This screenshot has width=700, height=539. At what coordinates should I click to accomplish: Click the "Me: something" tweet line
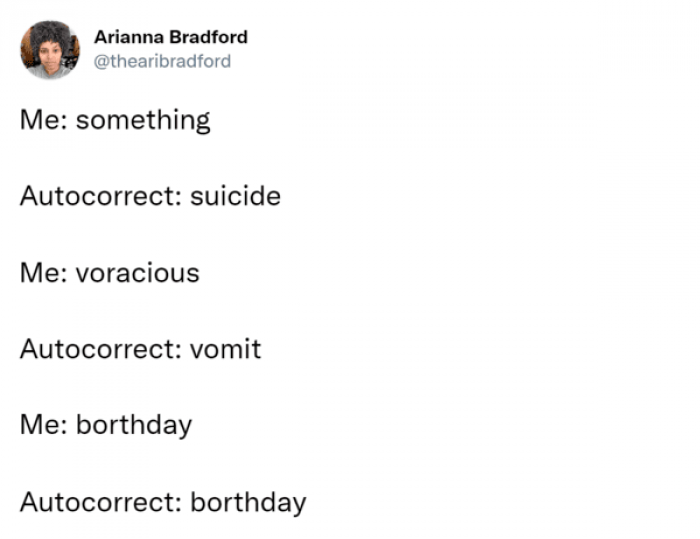115,121
